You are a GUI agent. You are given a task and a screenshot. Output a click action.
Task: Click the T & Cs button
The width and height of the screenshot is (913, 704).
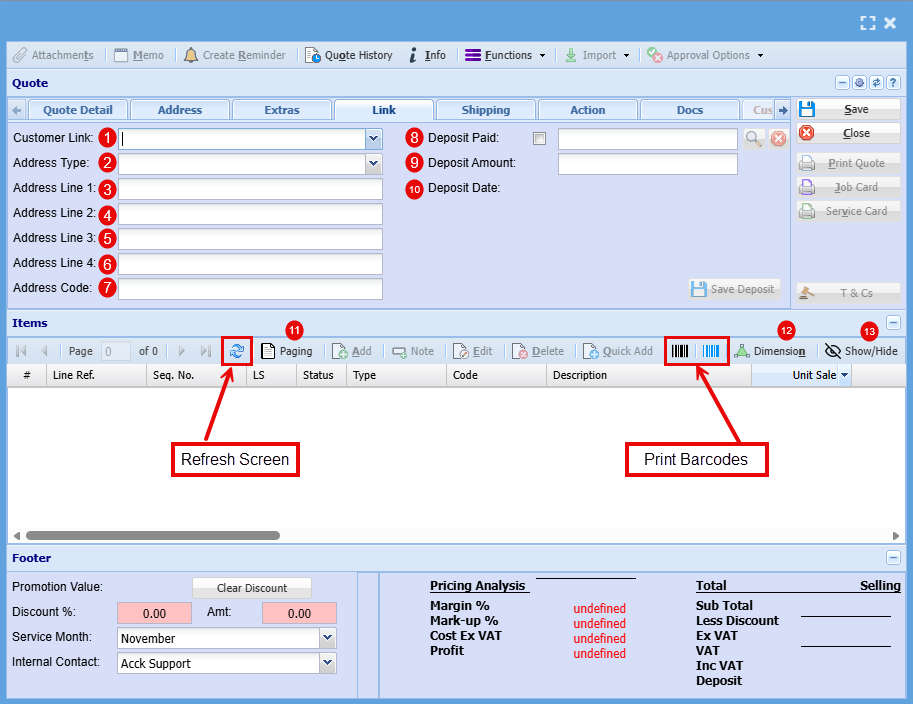[x=848, y=293]
